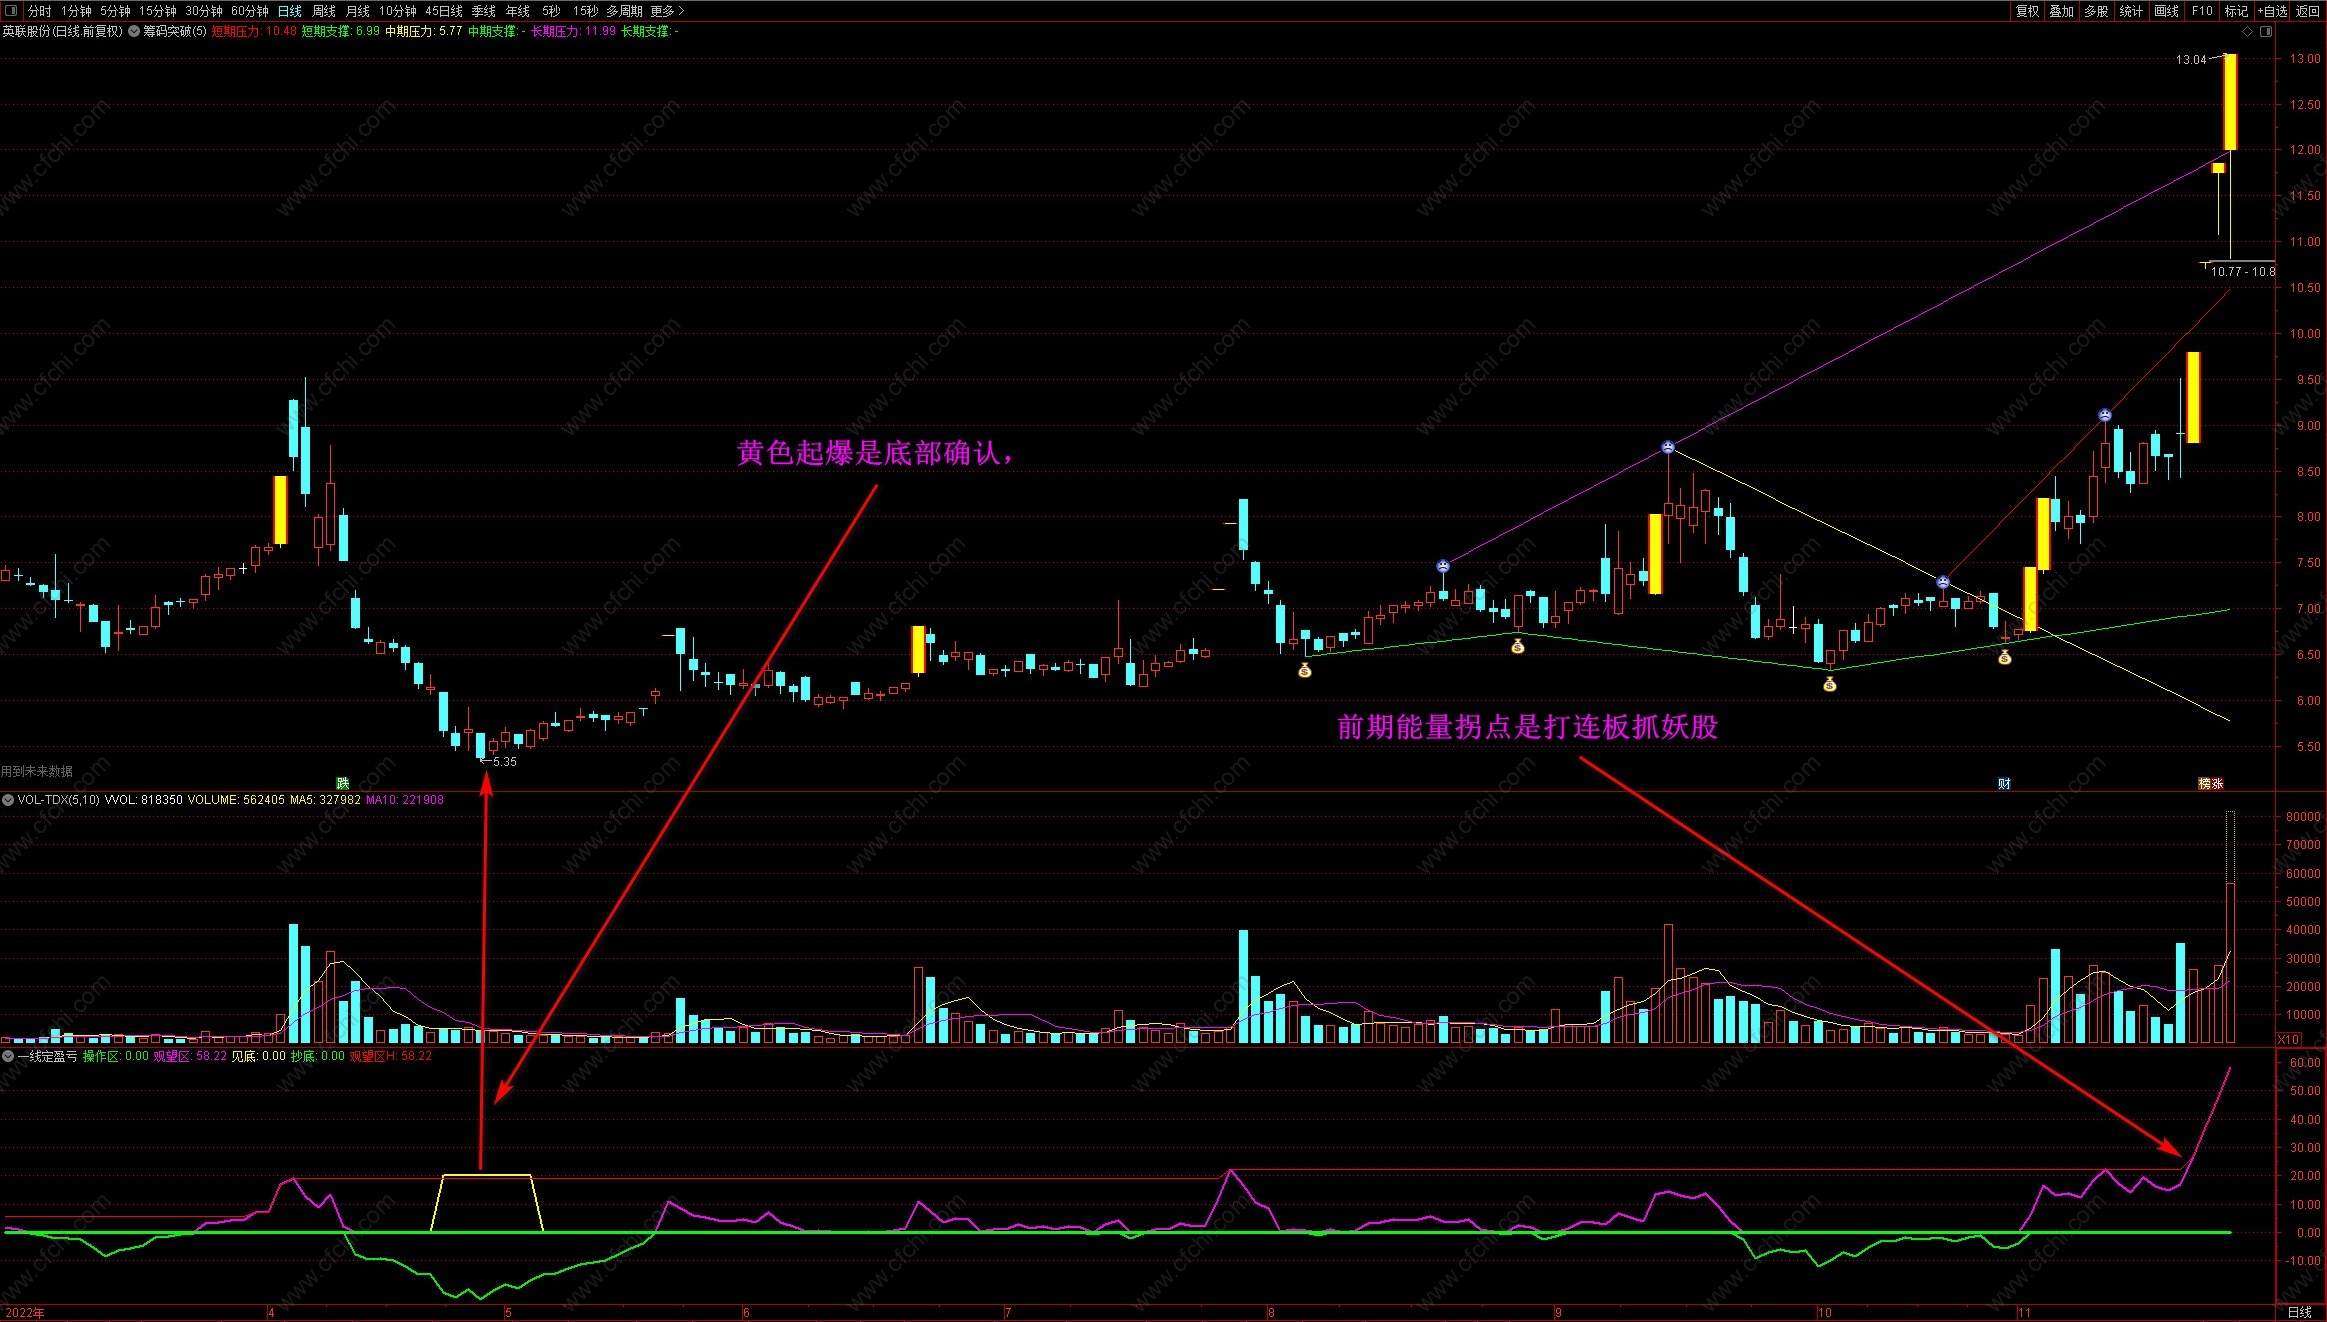
Task: Toggle the right panel icon beside the diamond
Action: click(2266, 31)
